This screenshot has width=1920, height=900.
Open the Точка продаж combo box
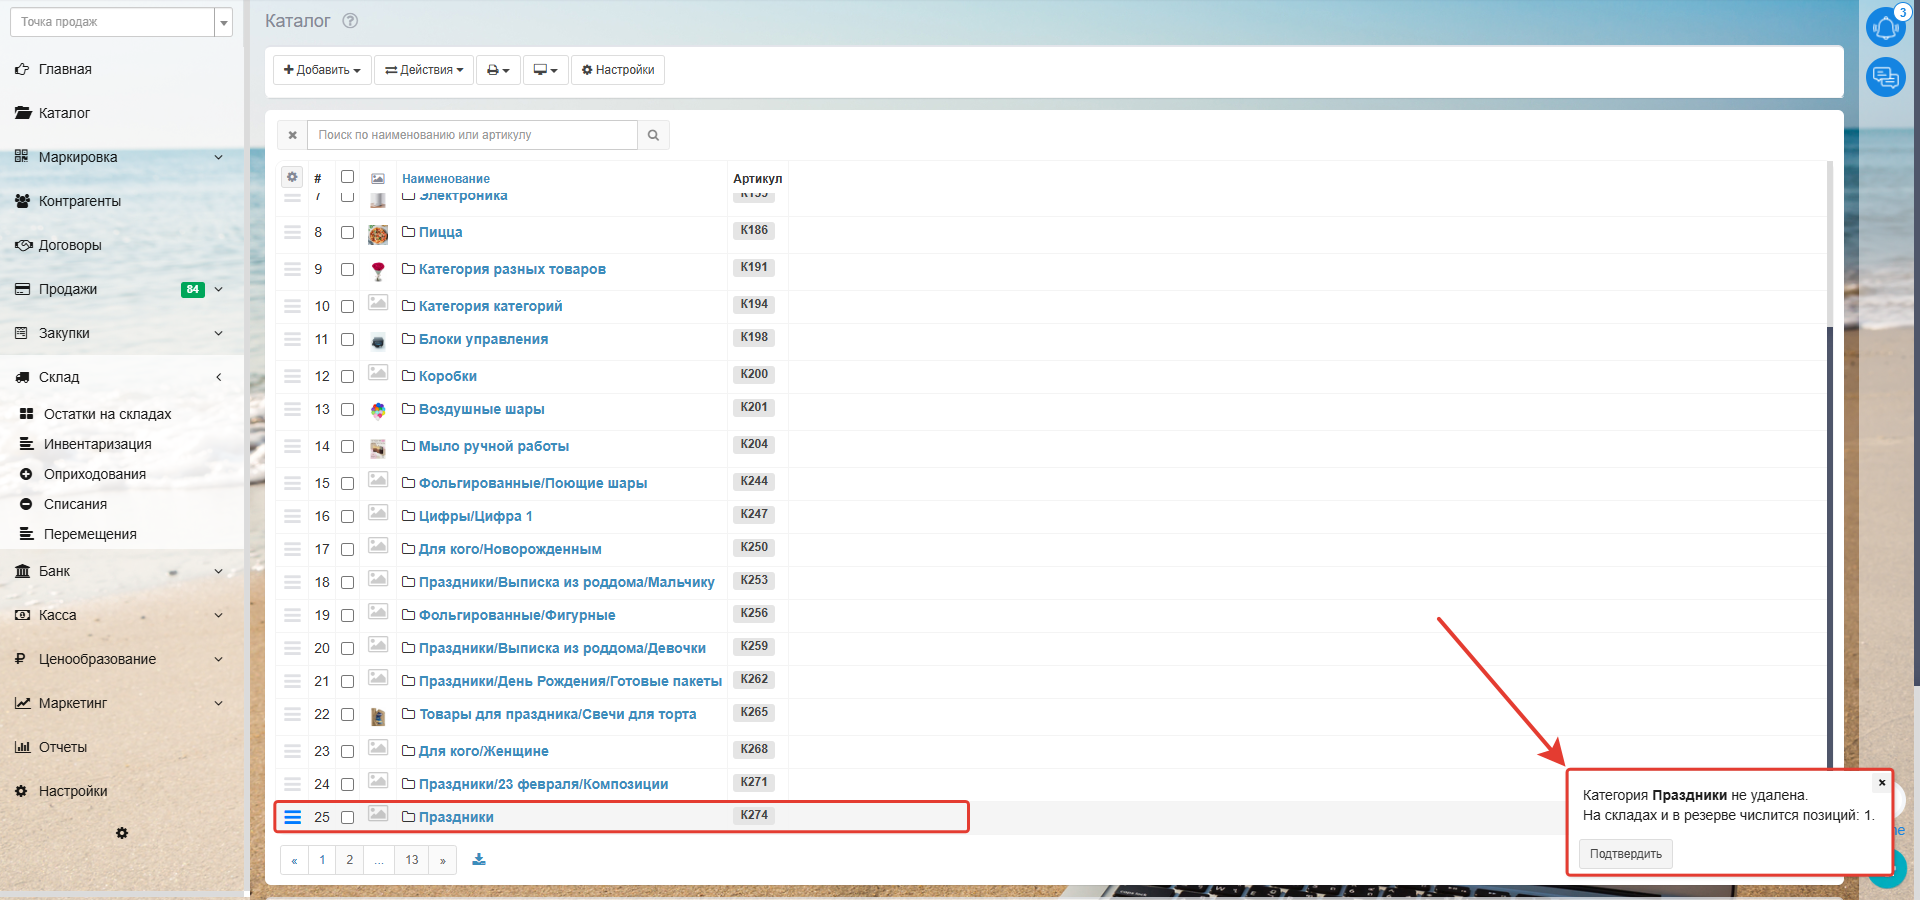[121, 22]
